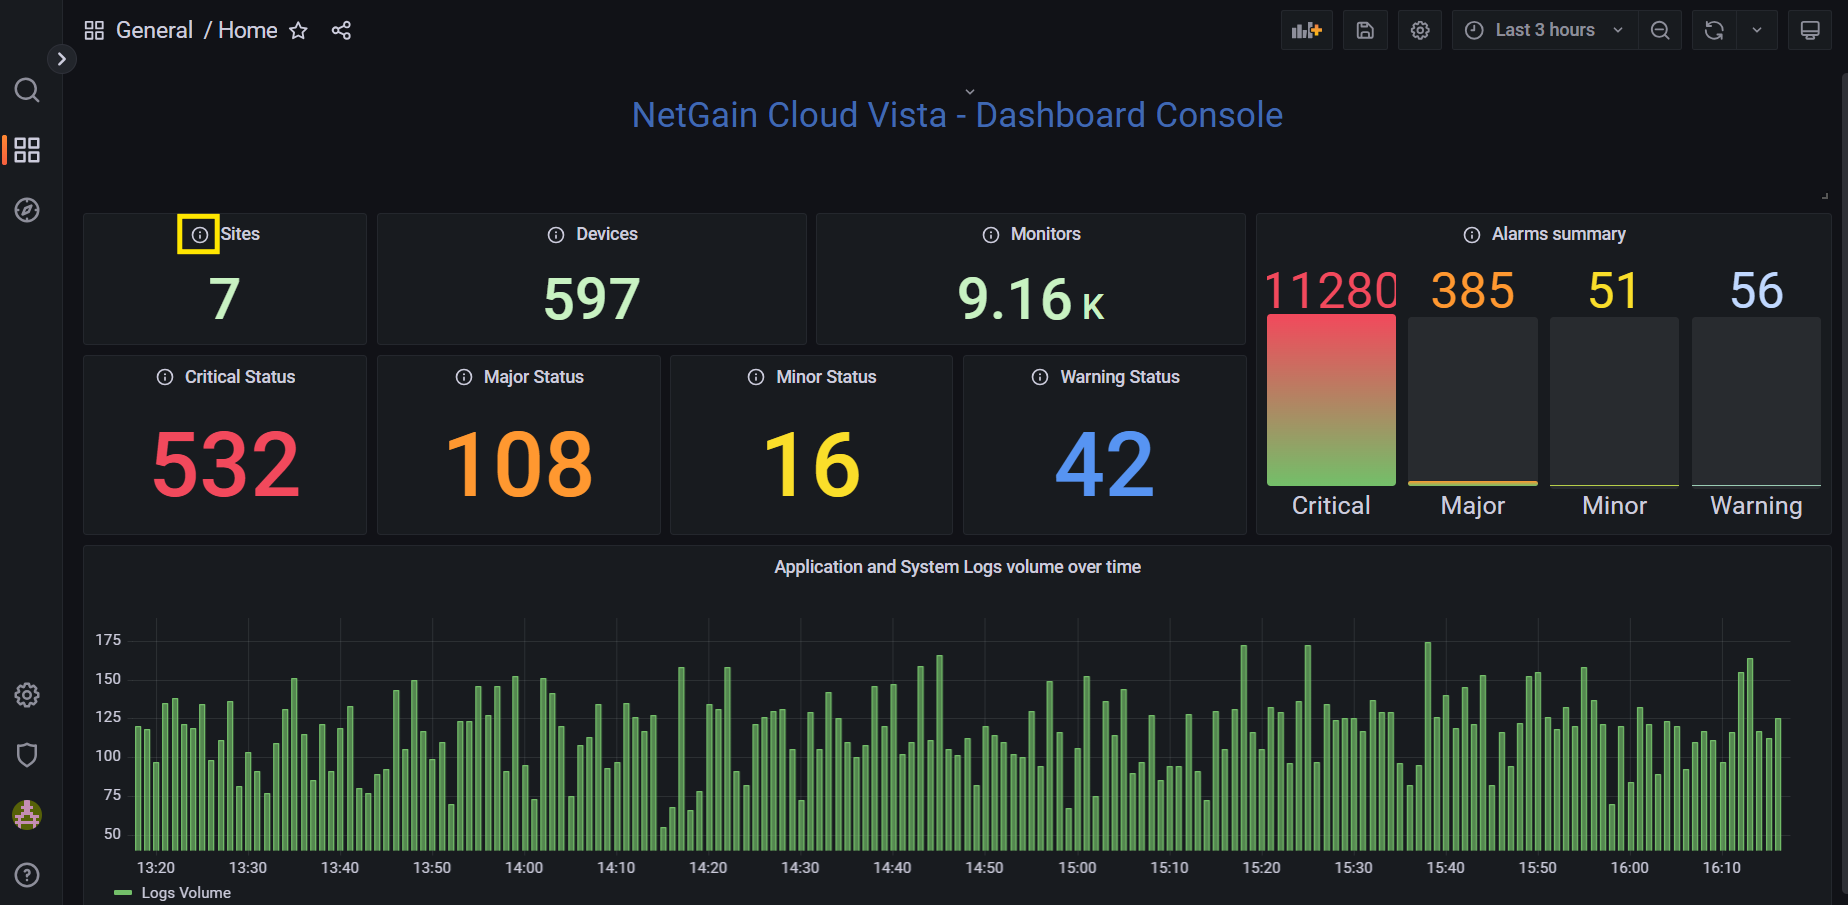
Task: Share the dashboard via share icon
Action: click(x=341, y=30)
